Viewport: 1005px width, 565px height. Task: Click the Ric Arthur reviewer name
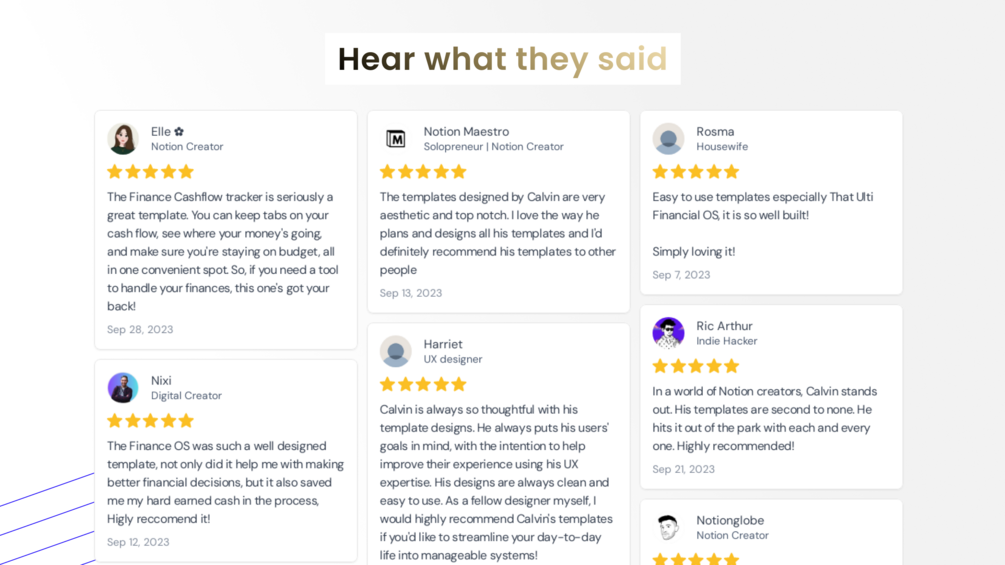[724, 326]
